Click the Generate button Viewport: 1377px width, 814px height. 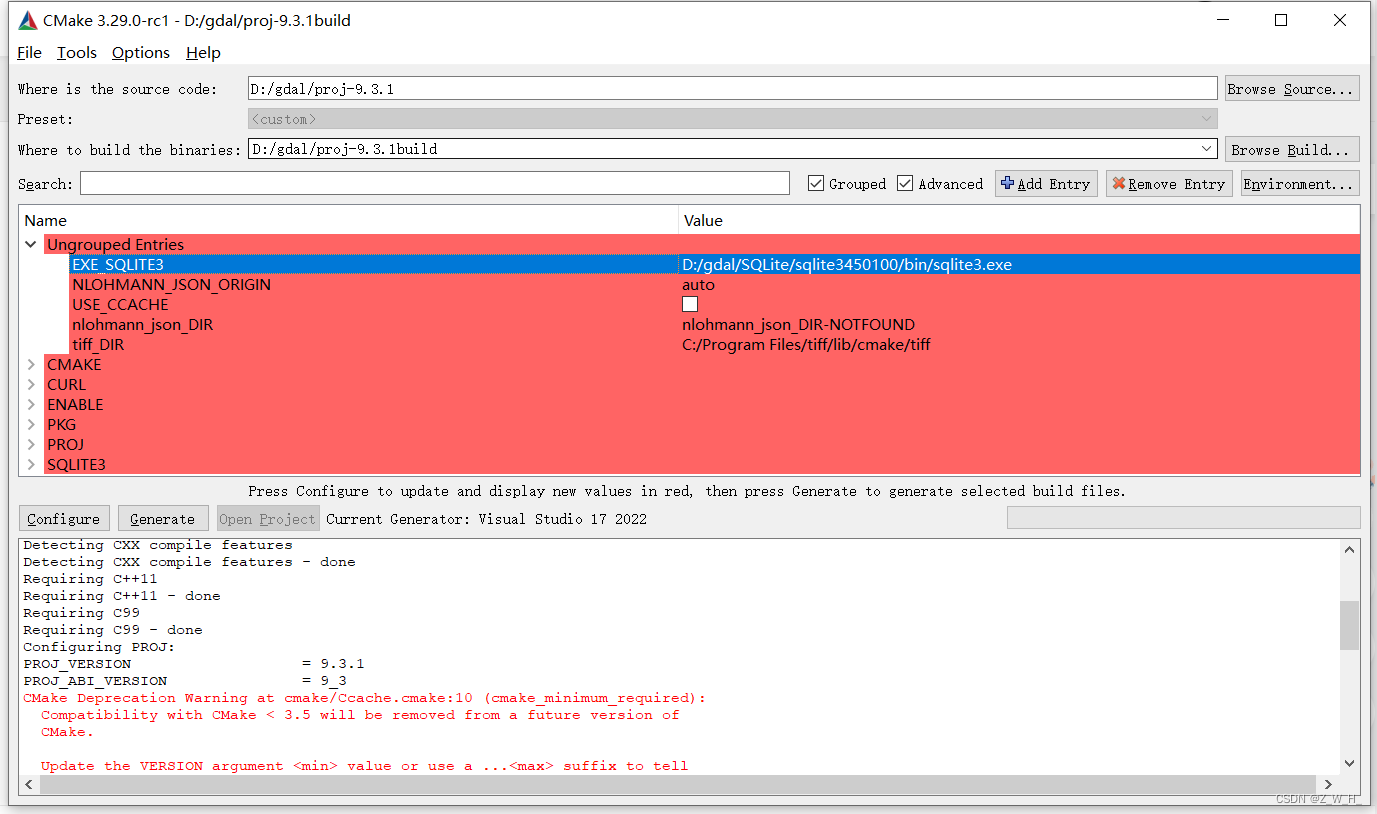(163, 518)
